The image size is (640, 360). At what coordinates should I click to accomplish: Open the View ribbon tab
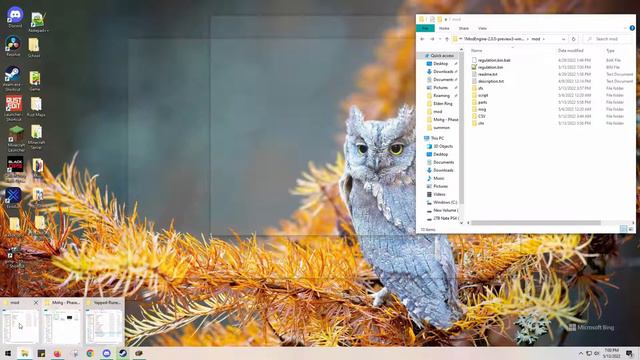point(482,28)
